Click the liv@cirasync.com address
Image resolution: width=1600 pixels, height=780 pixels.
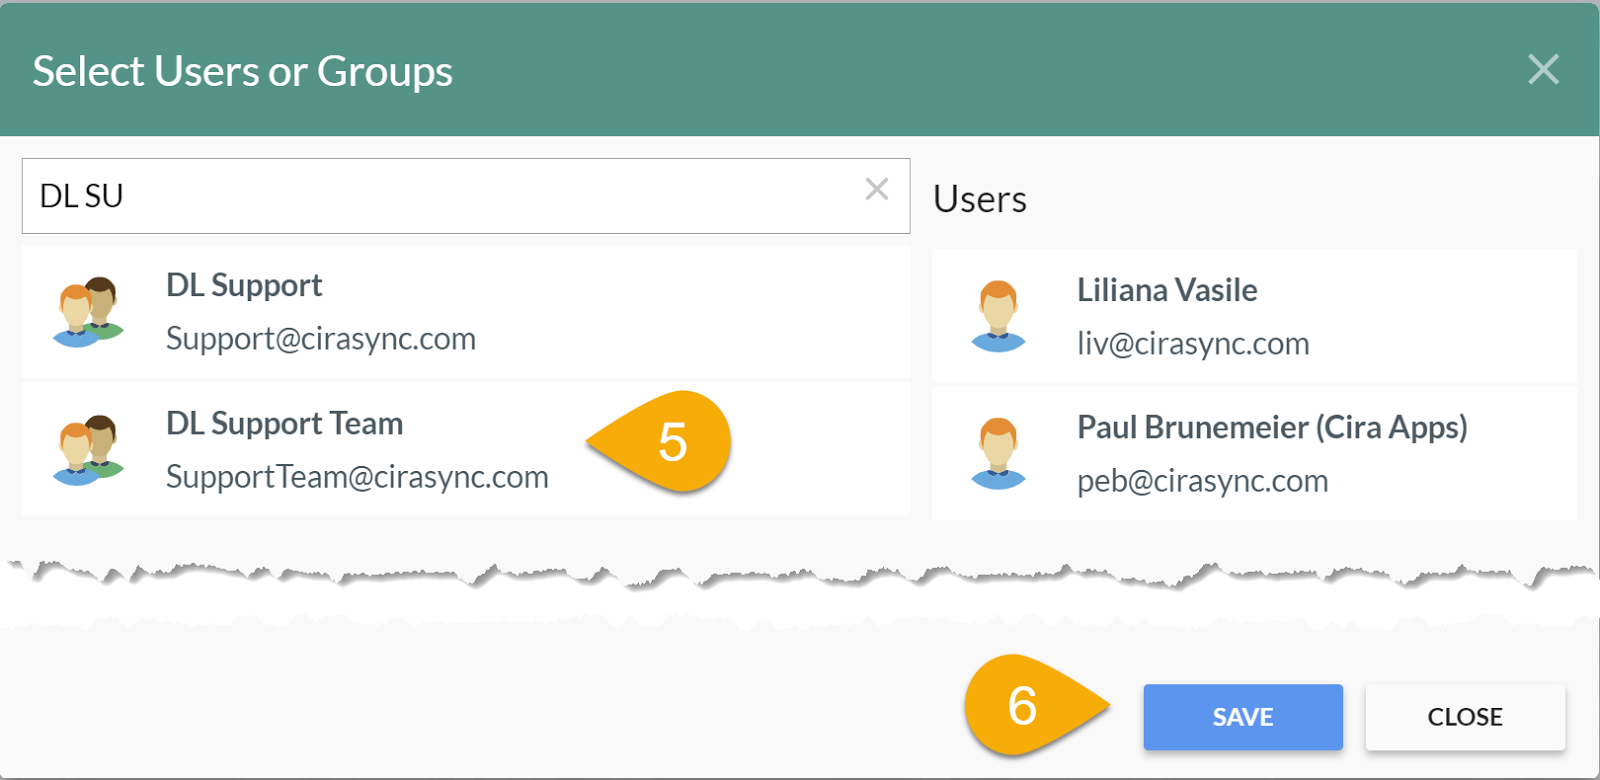[1193, 344]
